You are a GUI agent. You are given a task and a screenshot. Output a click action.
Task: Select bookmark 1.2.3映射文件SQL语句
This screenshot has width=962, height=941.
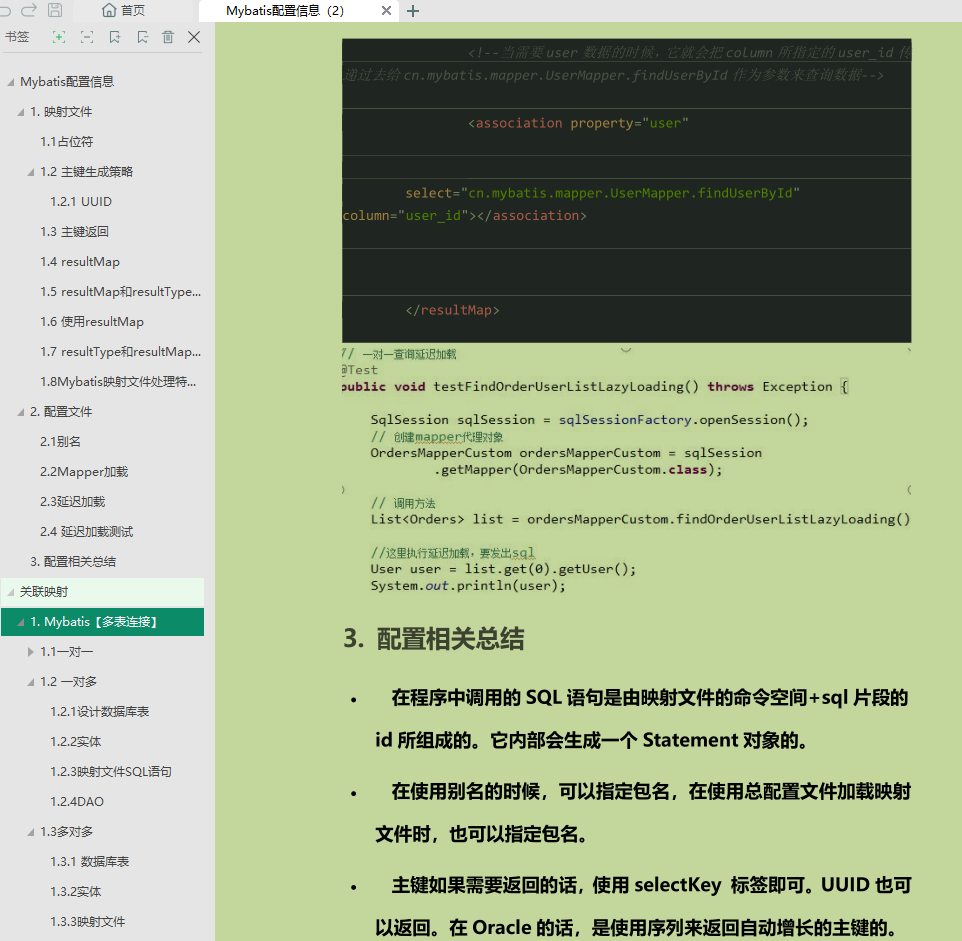[111, 772]
